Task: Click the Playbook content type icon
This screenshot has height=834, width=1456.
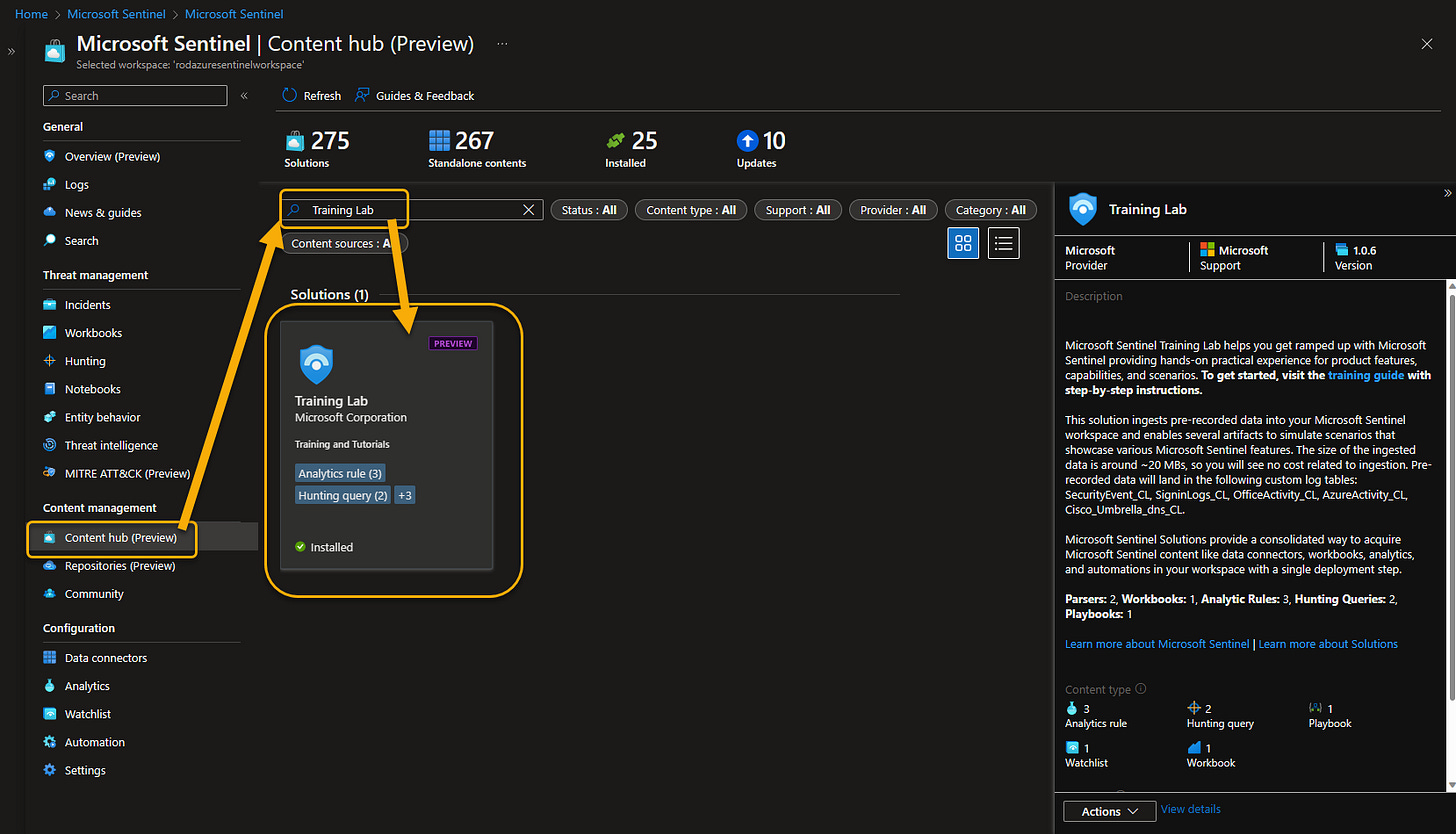Action: click(x=1316, y=708)
